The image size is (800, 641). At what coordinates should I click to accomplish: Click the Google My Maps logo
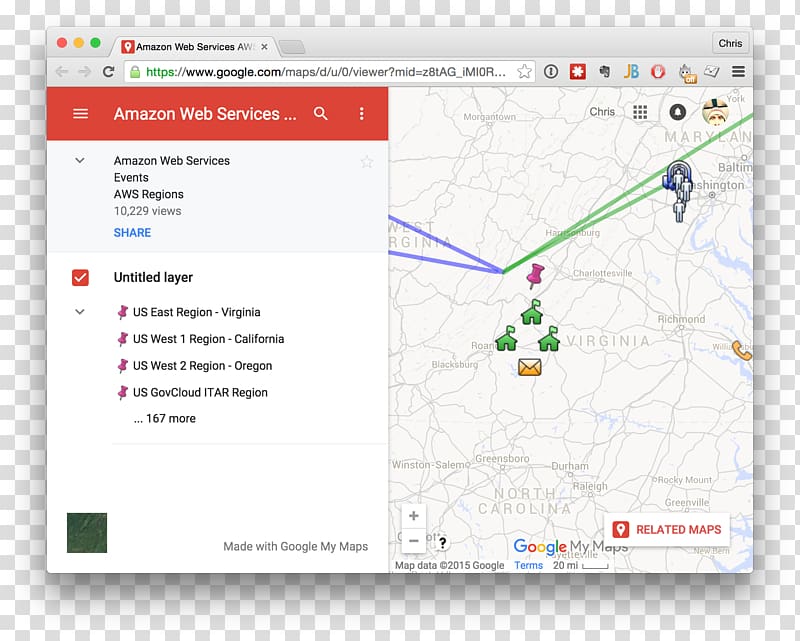tap(570, 547)
